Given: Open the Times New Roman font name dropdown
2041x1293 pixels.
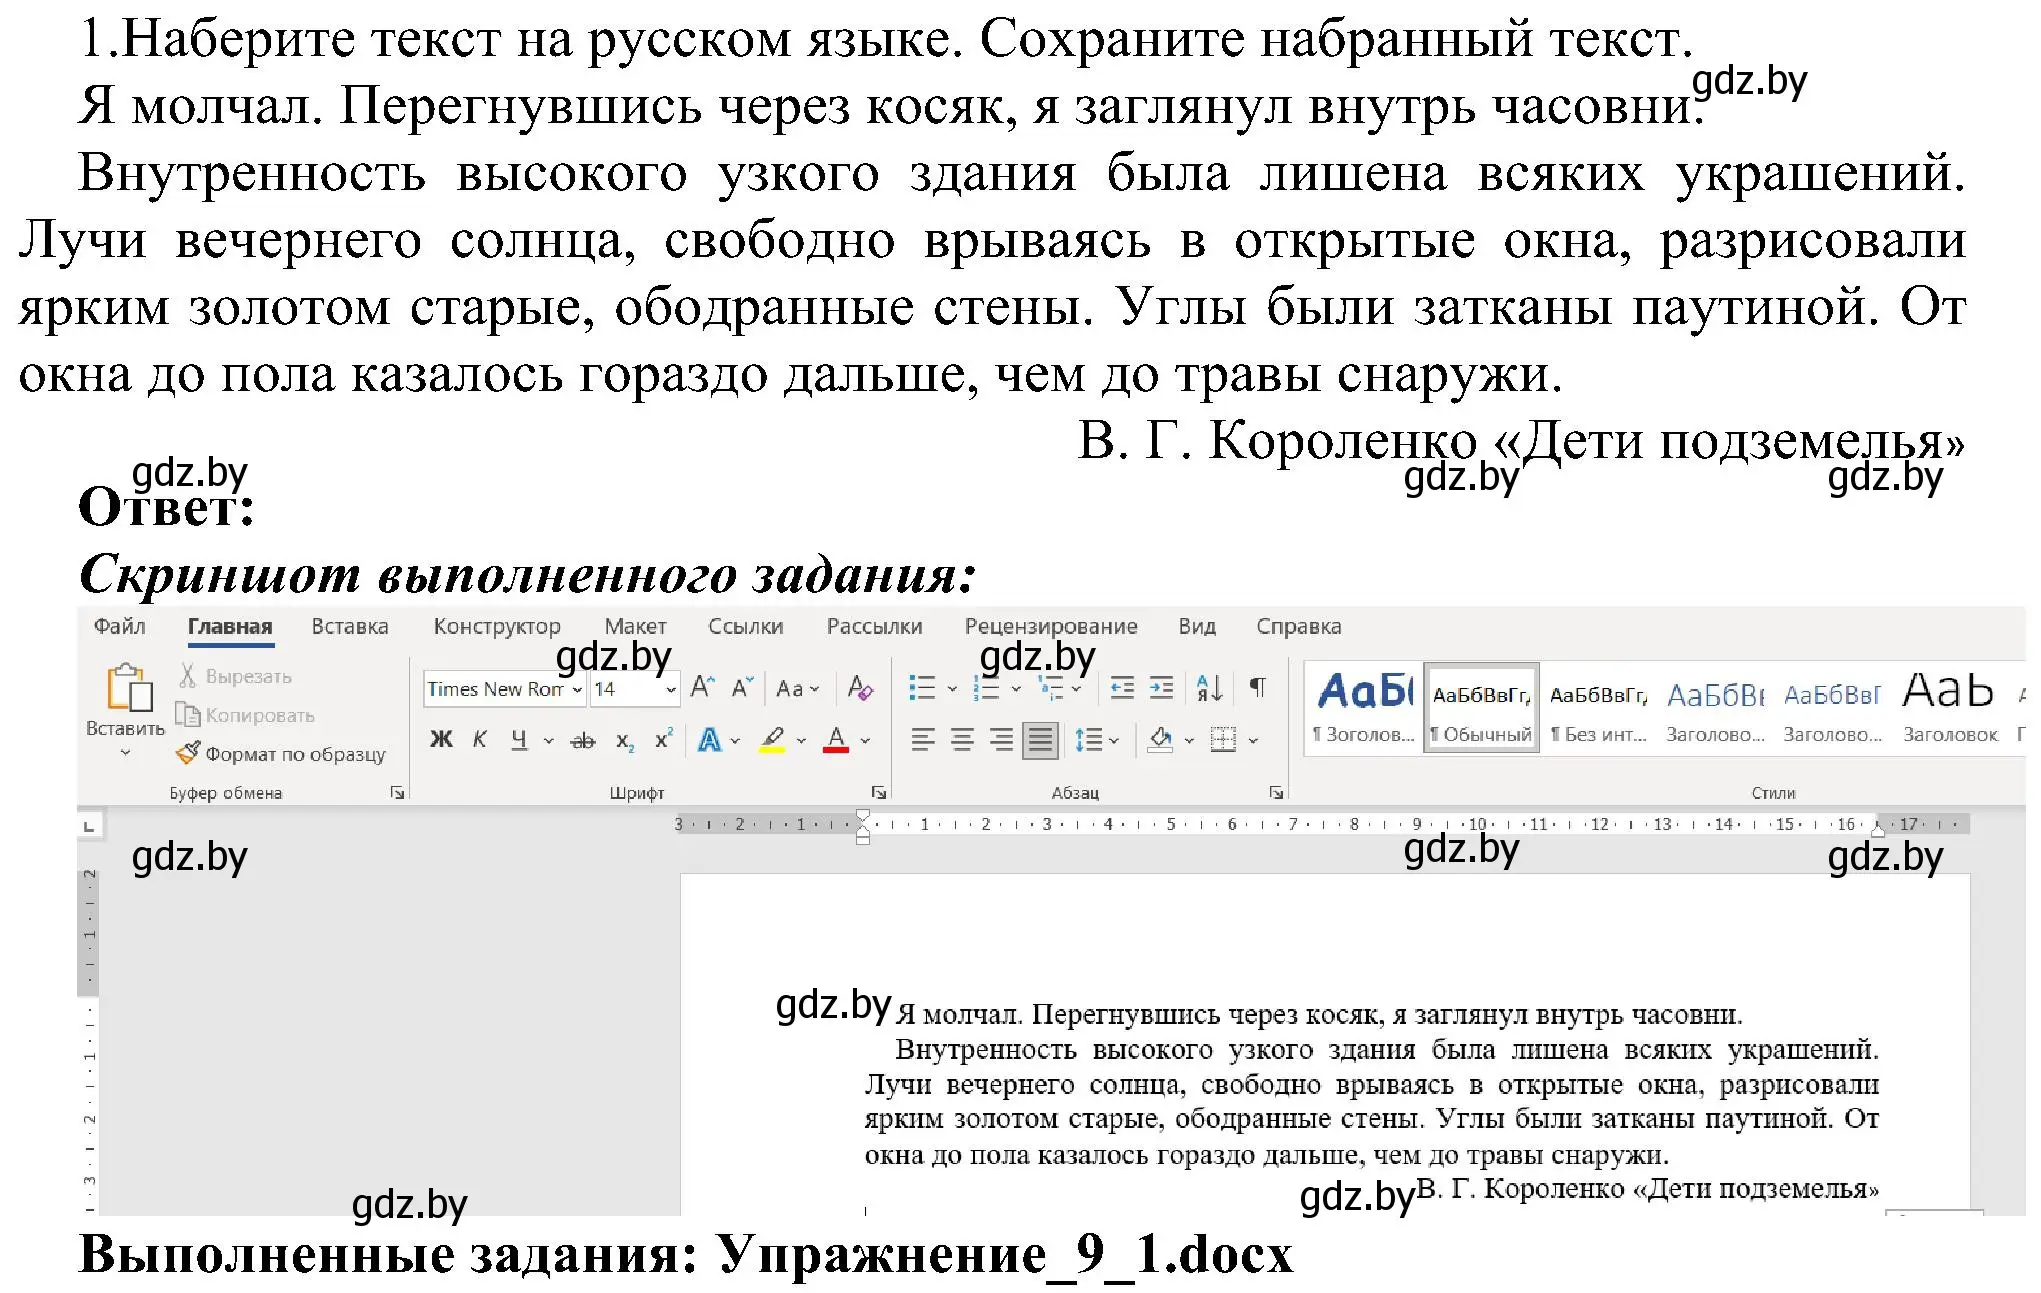Looking at the screenshot, I should pyautogui.click(x=577, y=689).
